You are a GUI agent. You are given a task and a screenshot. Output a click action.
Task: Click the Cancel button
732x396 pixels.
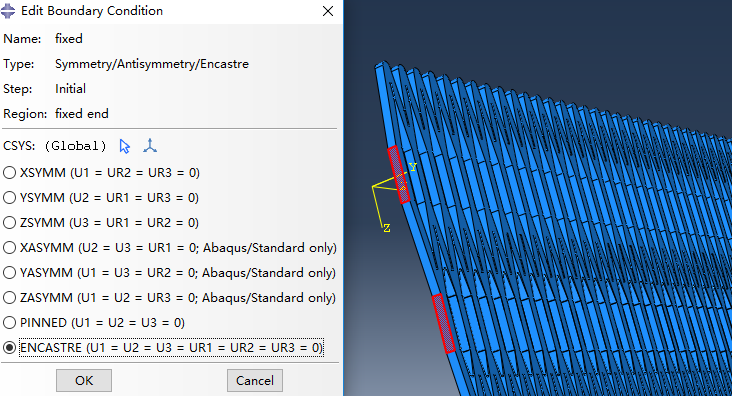(x=255, y=381)
